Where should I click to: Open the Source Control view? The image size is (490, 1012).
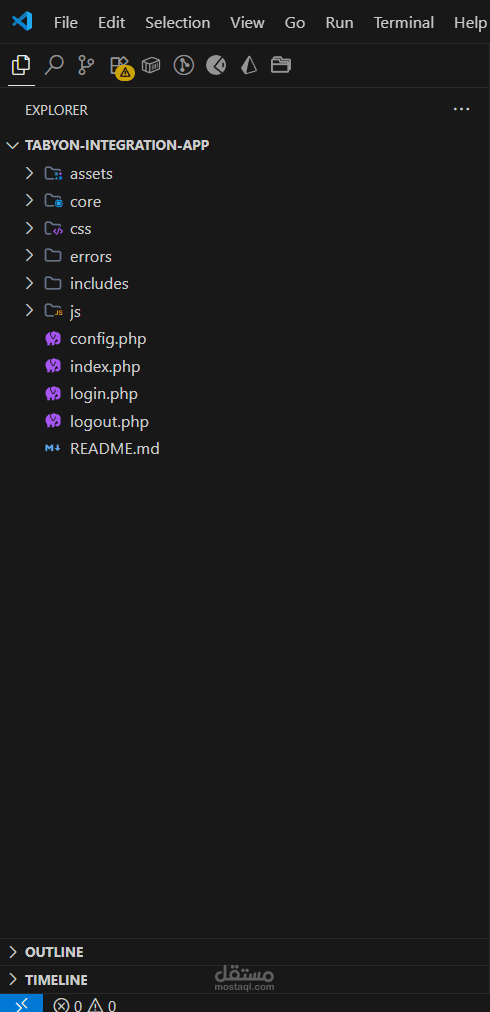tap(86, 65)
